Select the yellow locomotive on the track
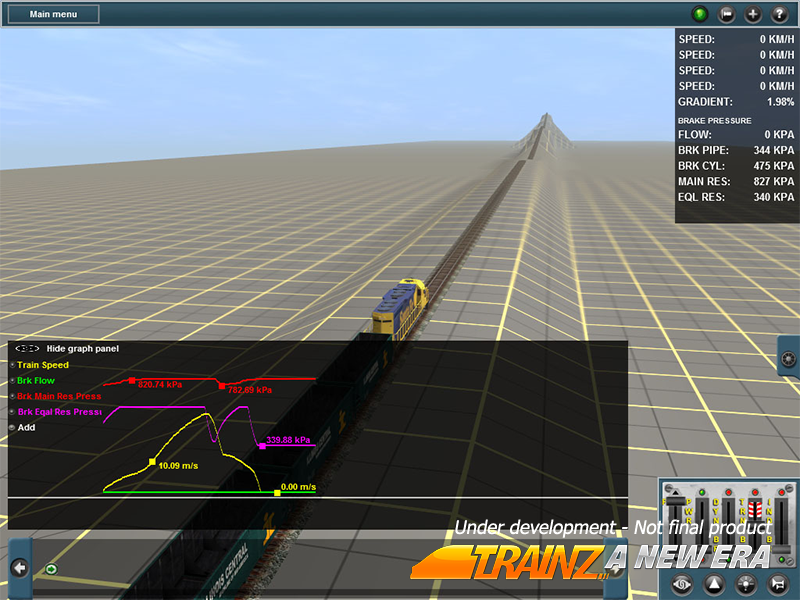This screenshot has height=600, width=800. 400,308
